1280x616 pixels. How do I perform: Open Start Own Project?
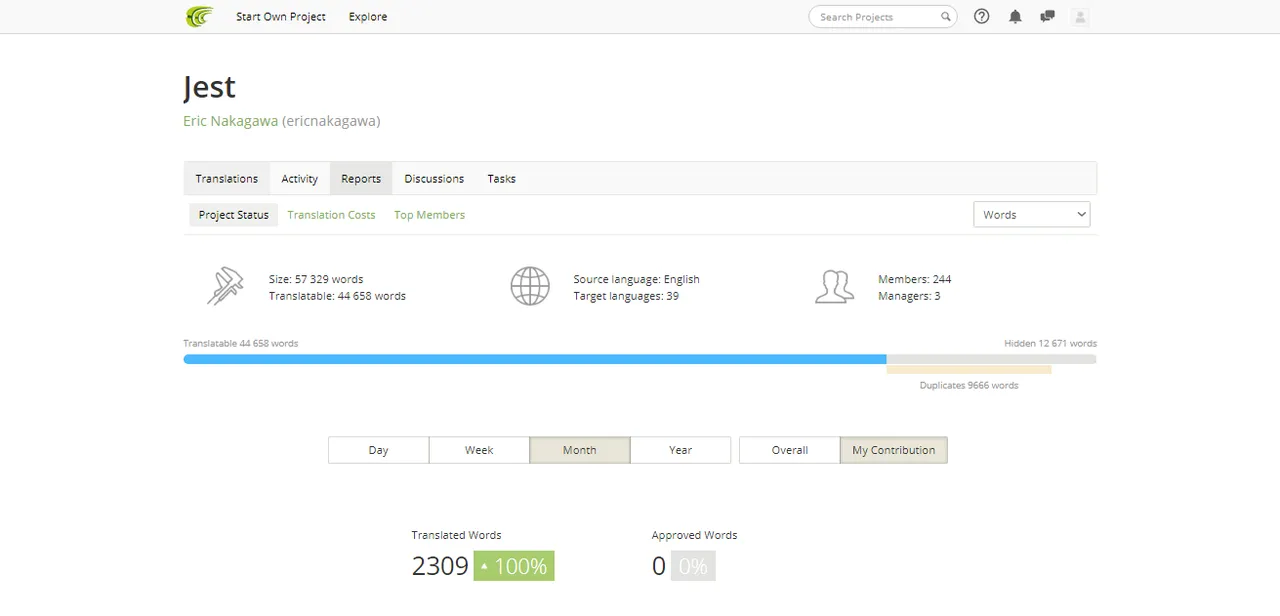tap(281, 17)
